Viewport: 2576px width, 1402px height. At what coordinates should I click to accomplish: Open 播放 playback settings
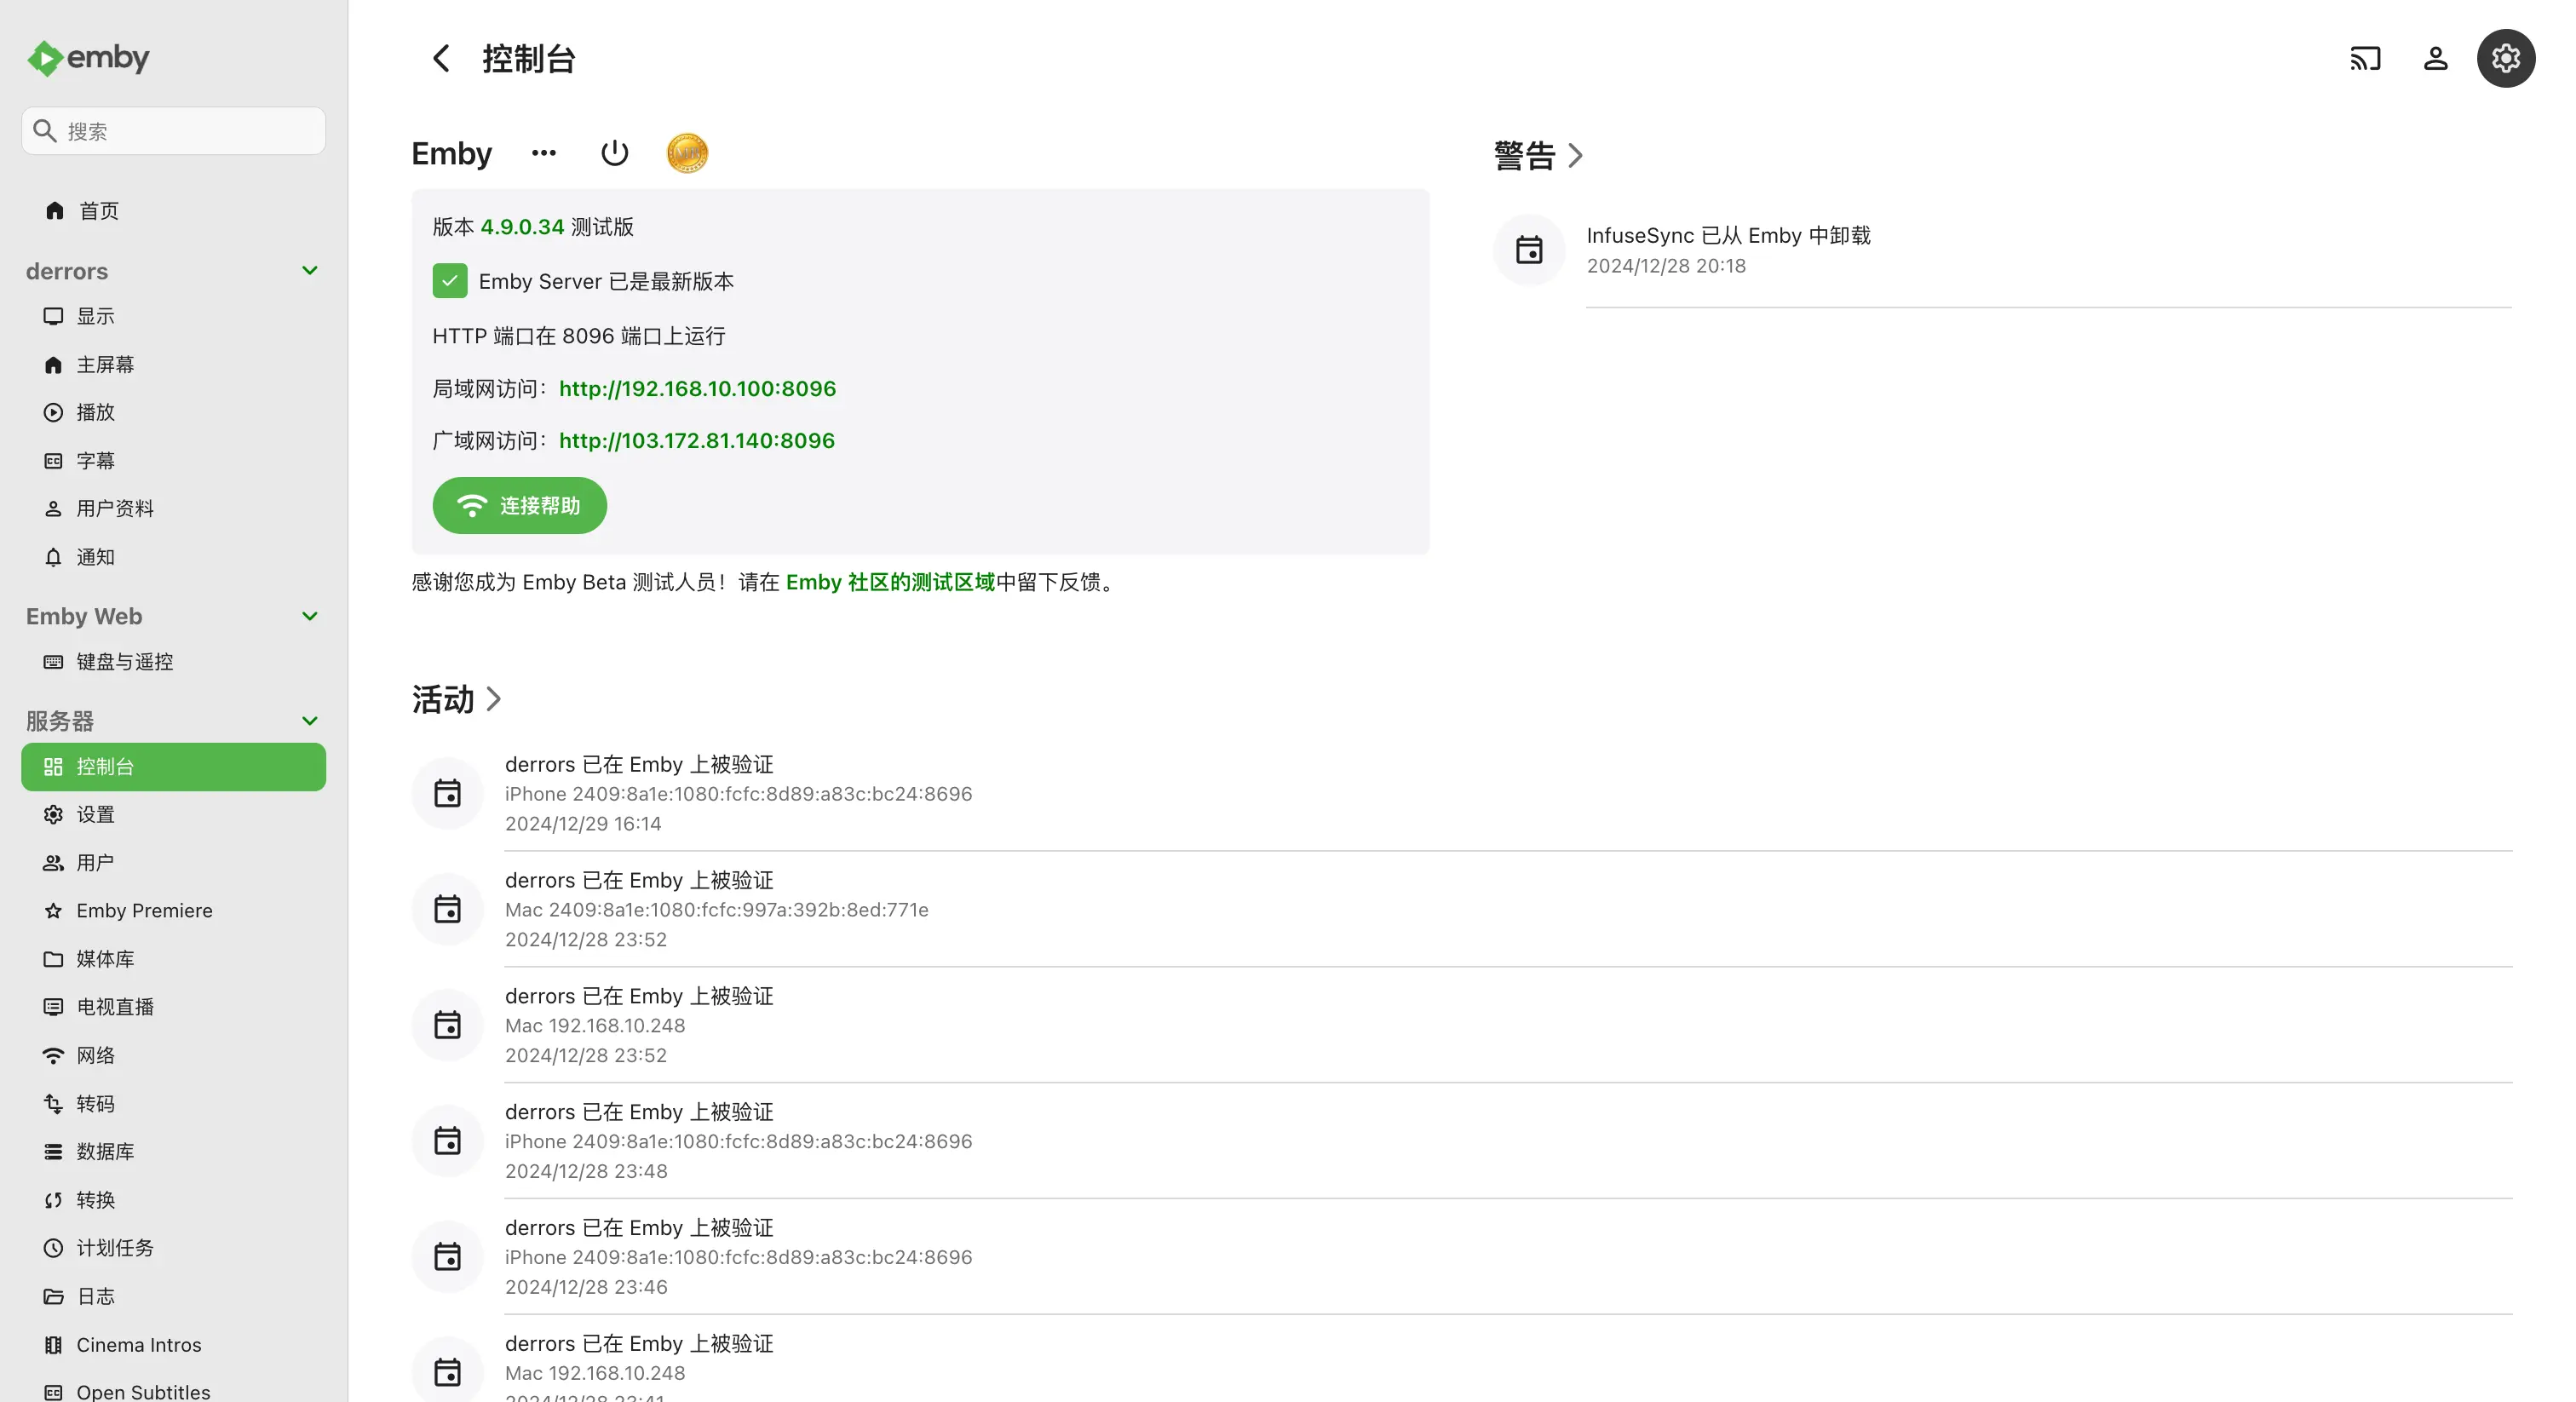pyautogui.click(x=173, y=412)
